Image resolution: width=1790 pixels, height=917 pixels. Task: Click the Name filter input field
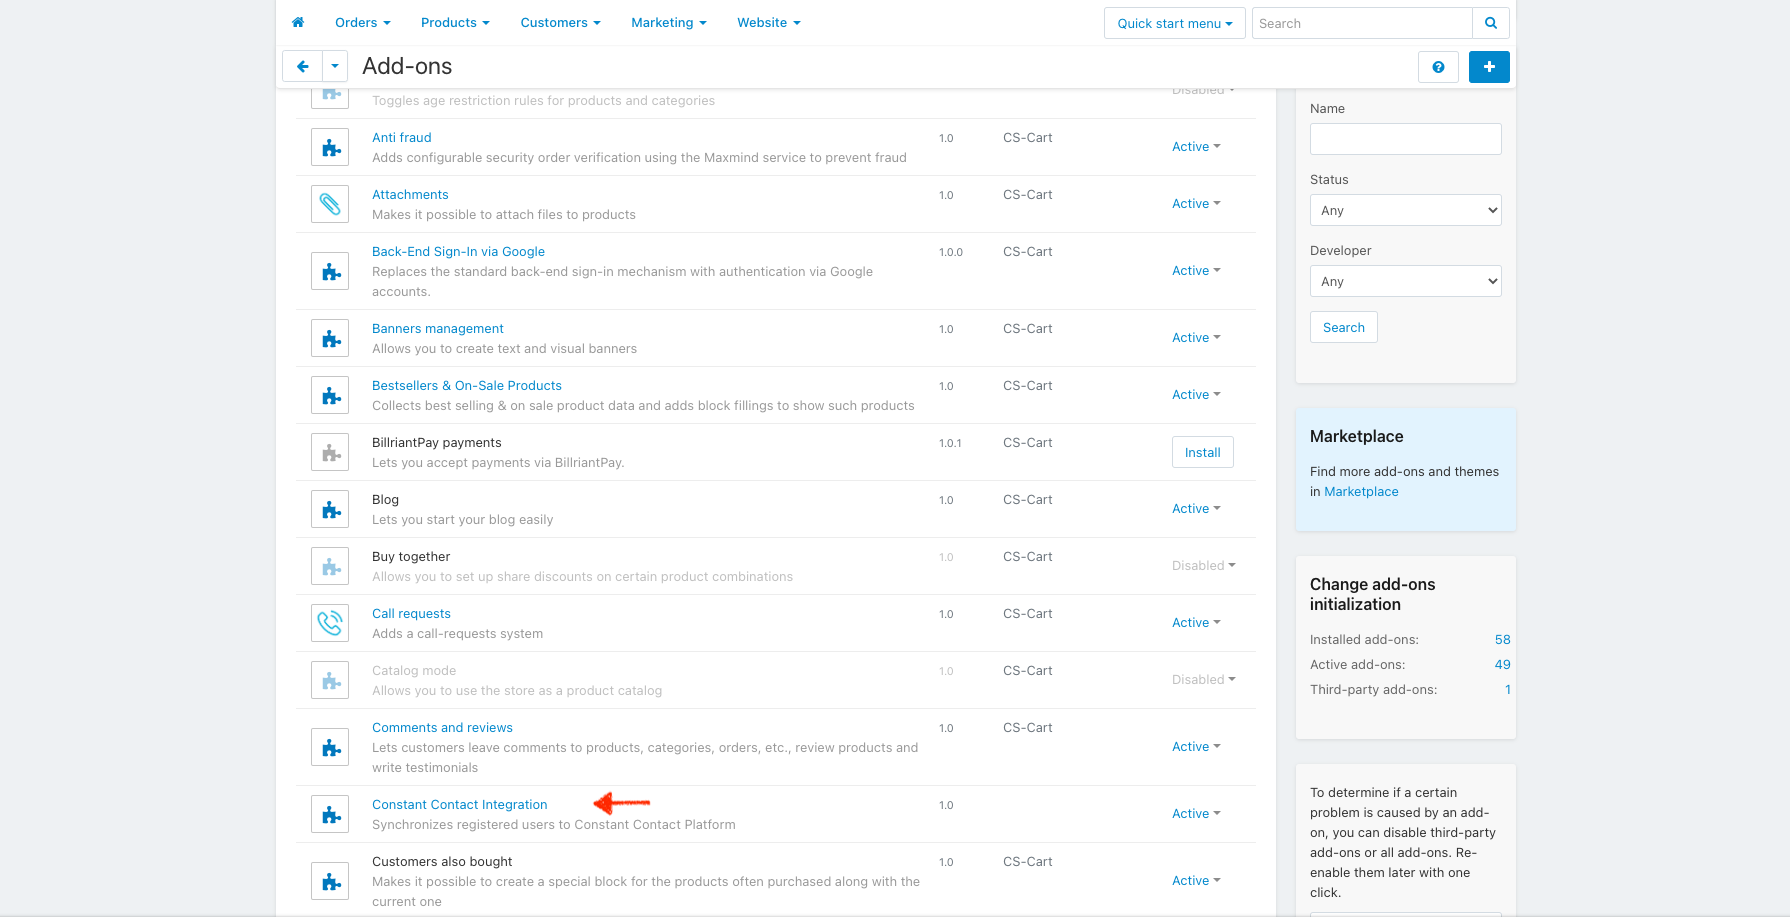pyautogui.click(x=1405, y=139)
